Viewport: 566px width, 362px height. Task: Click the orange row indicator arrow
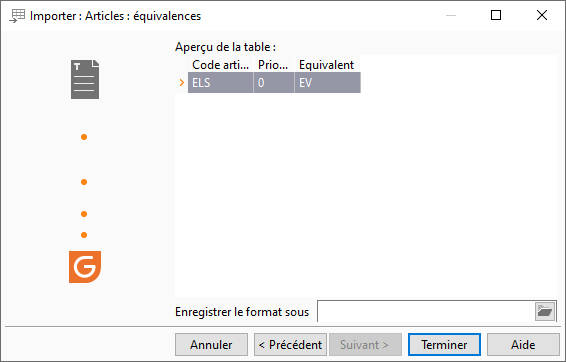coord(182,83)
